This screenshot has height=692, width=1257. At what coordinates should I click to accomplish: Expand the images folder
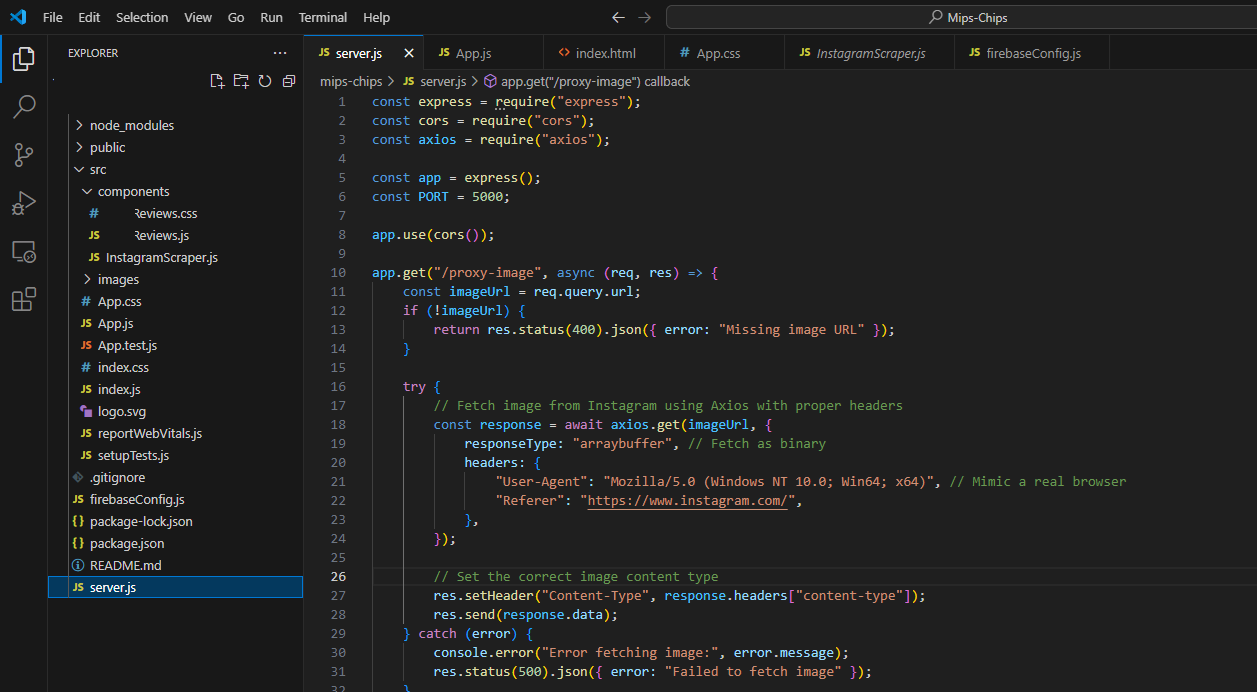118,279
